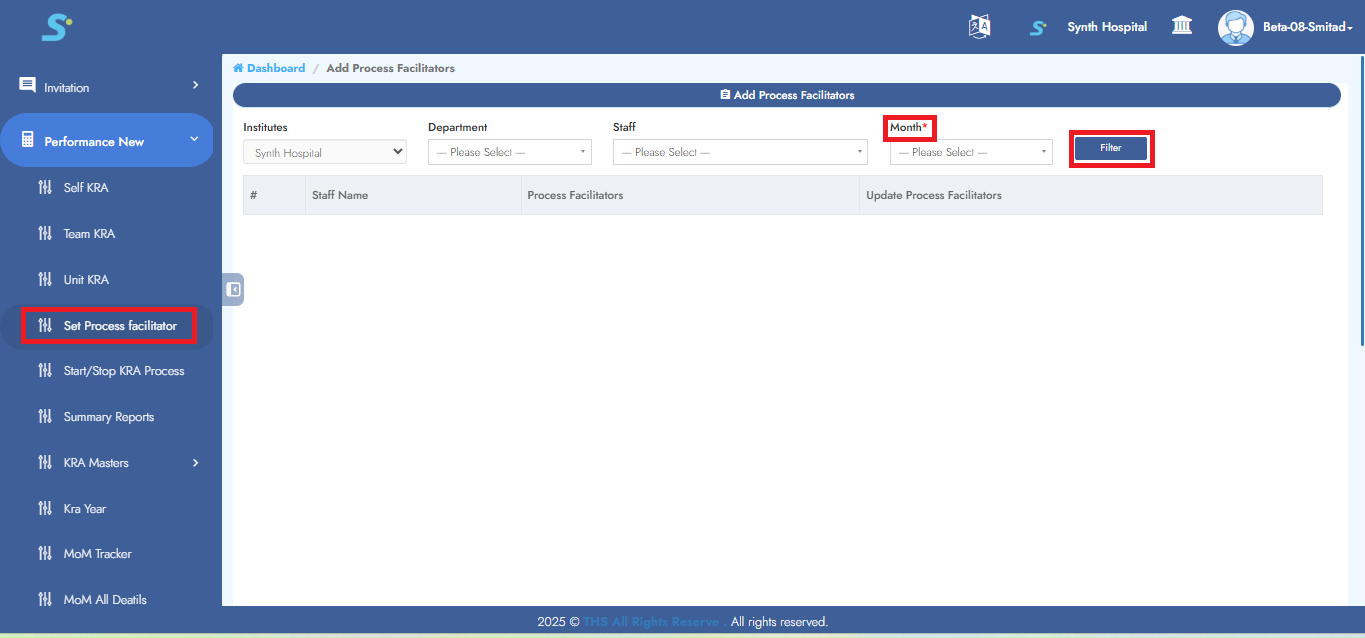Open the Month select dropdown
The width and height of the screenshot is (1365, 638).
pyautogui.click(x=970, y=152)
